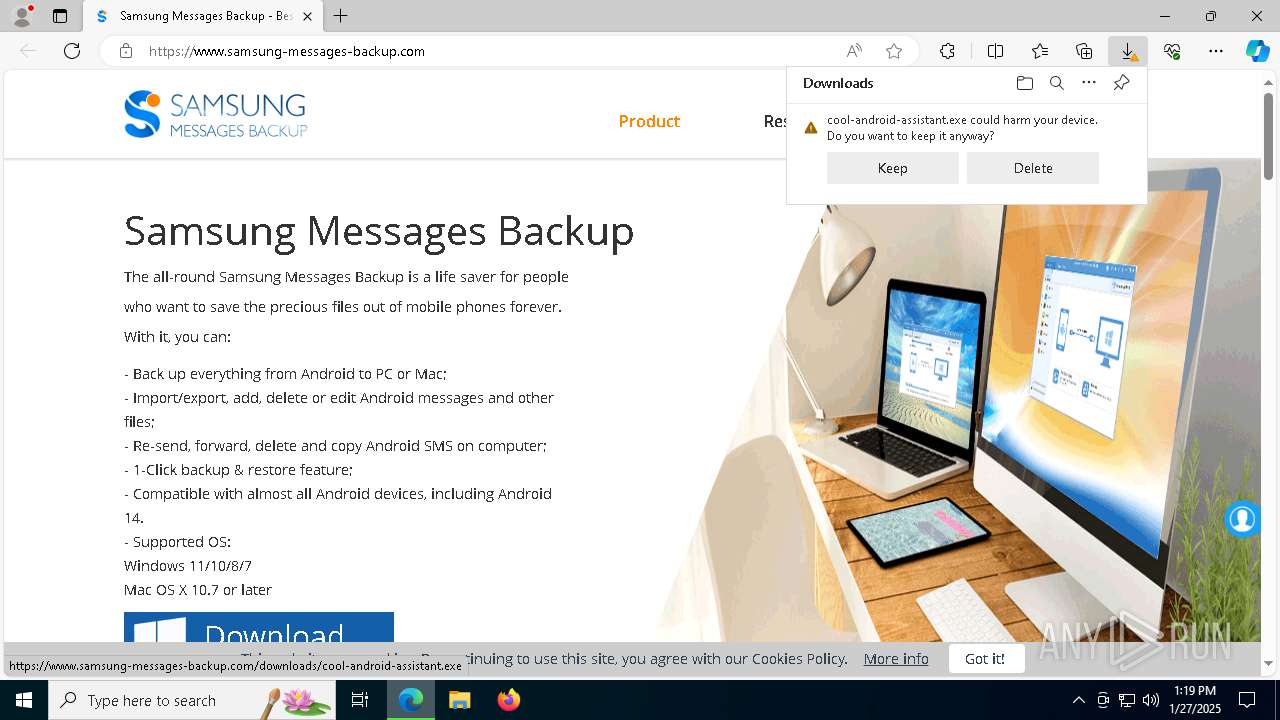The height and width of the screenshot is (720, 1280).
Task: Search downloads magnifier icon
Action: tap(1056, 83)
